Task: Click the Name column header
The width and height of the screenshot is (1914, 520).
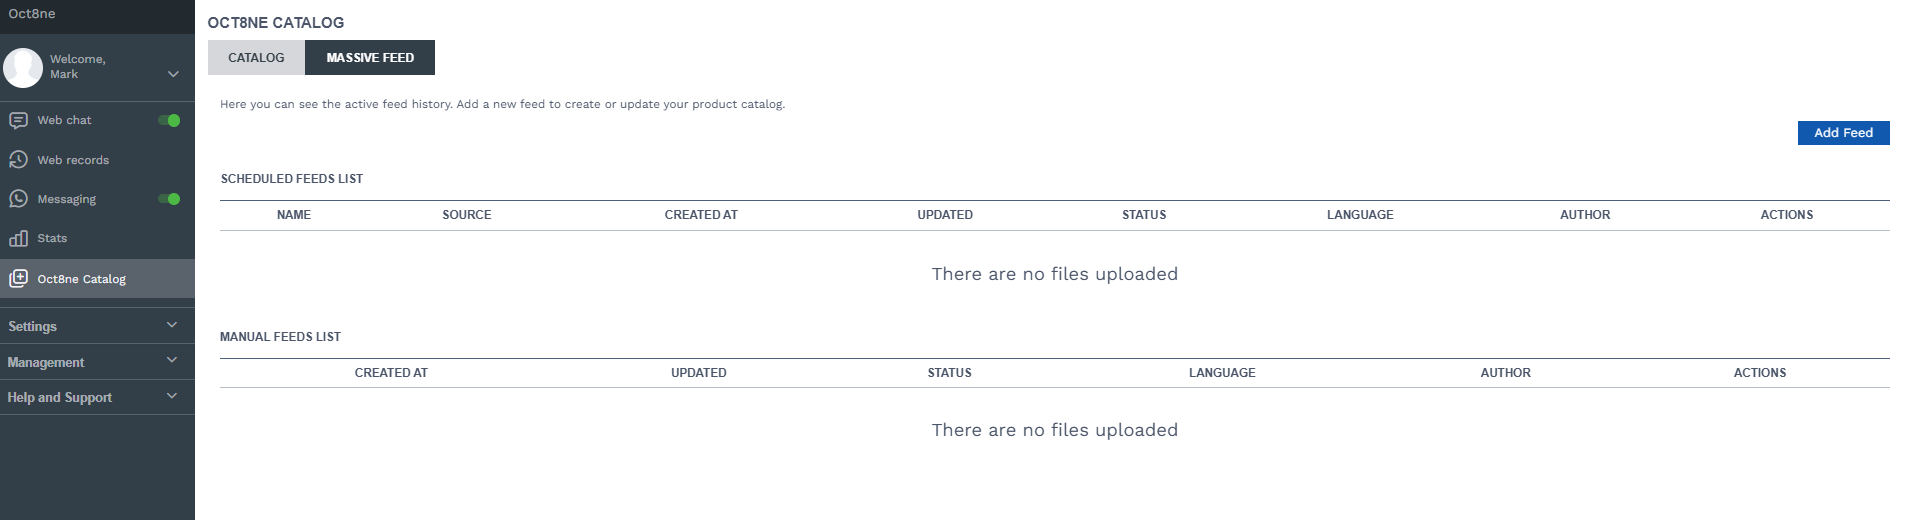Action: pyautogui.click(x=294, y=215)
